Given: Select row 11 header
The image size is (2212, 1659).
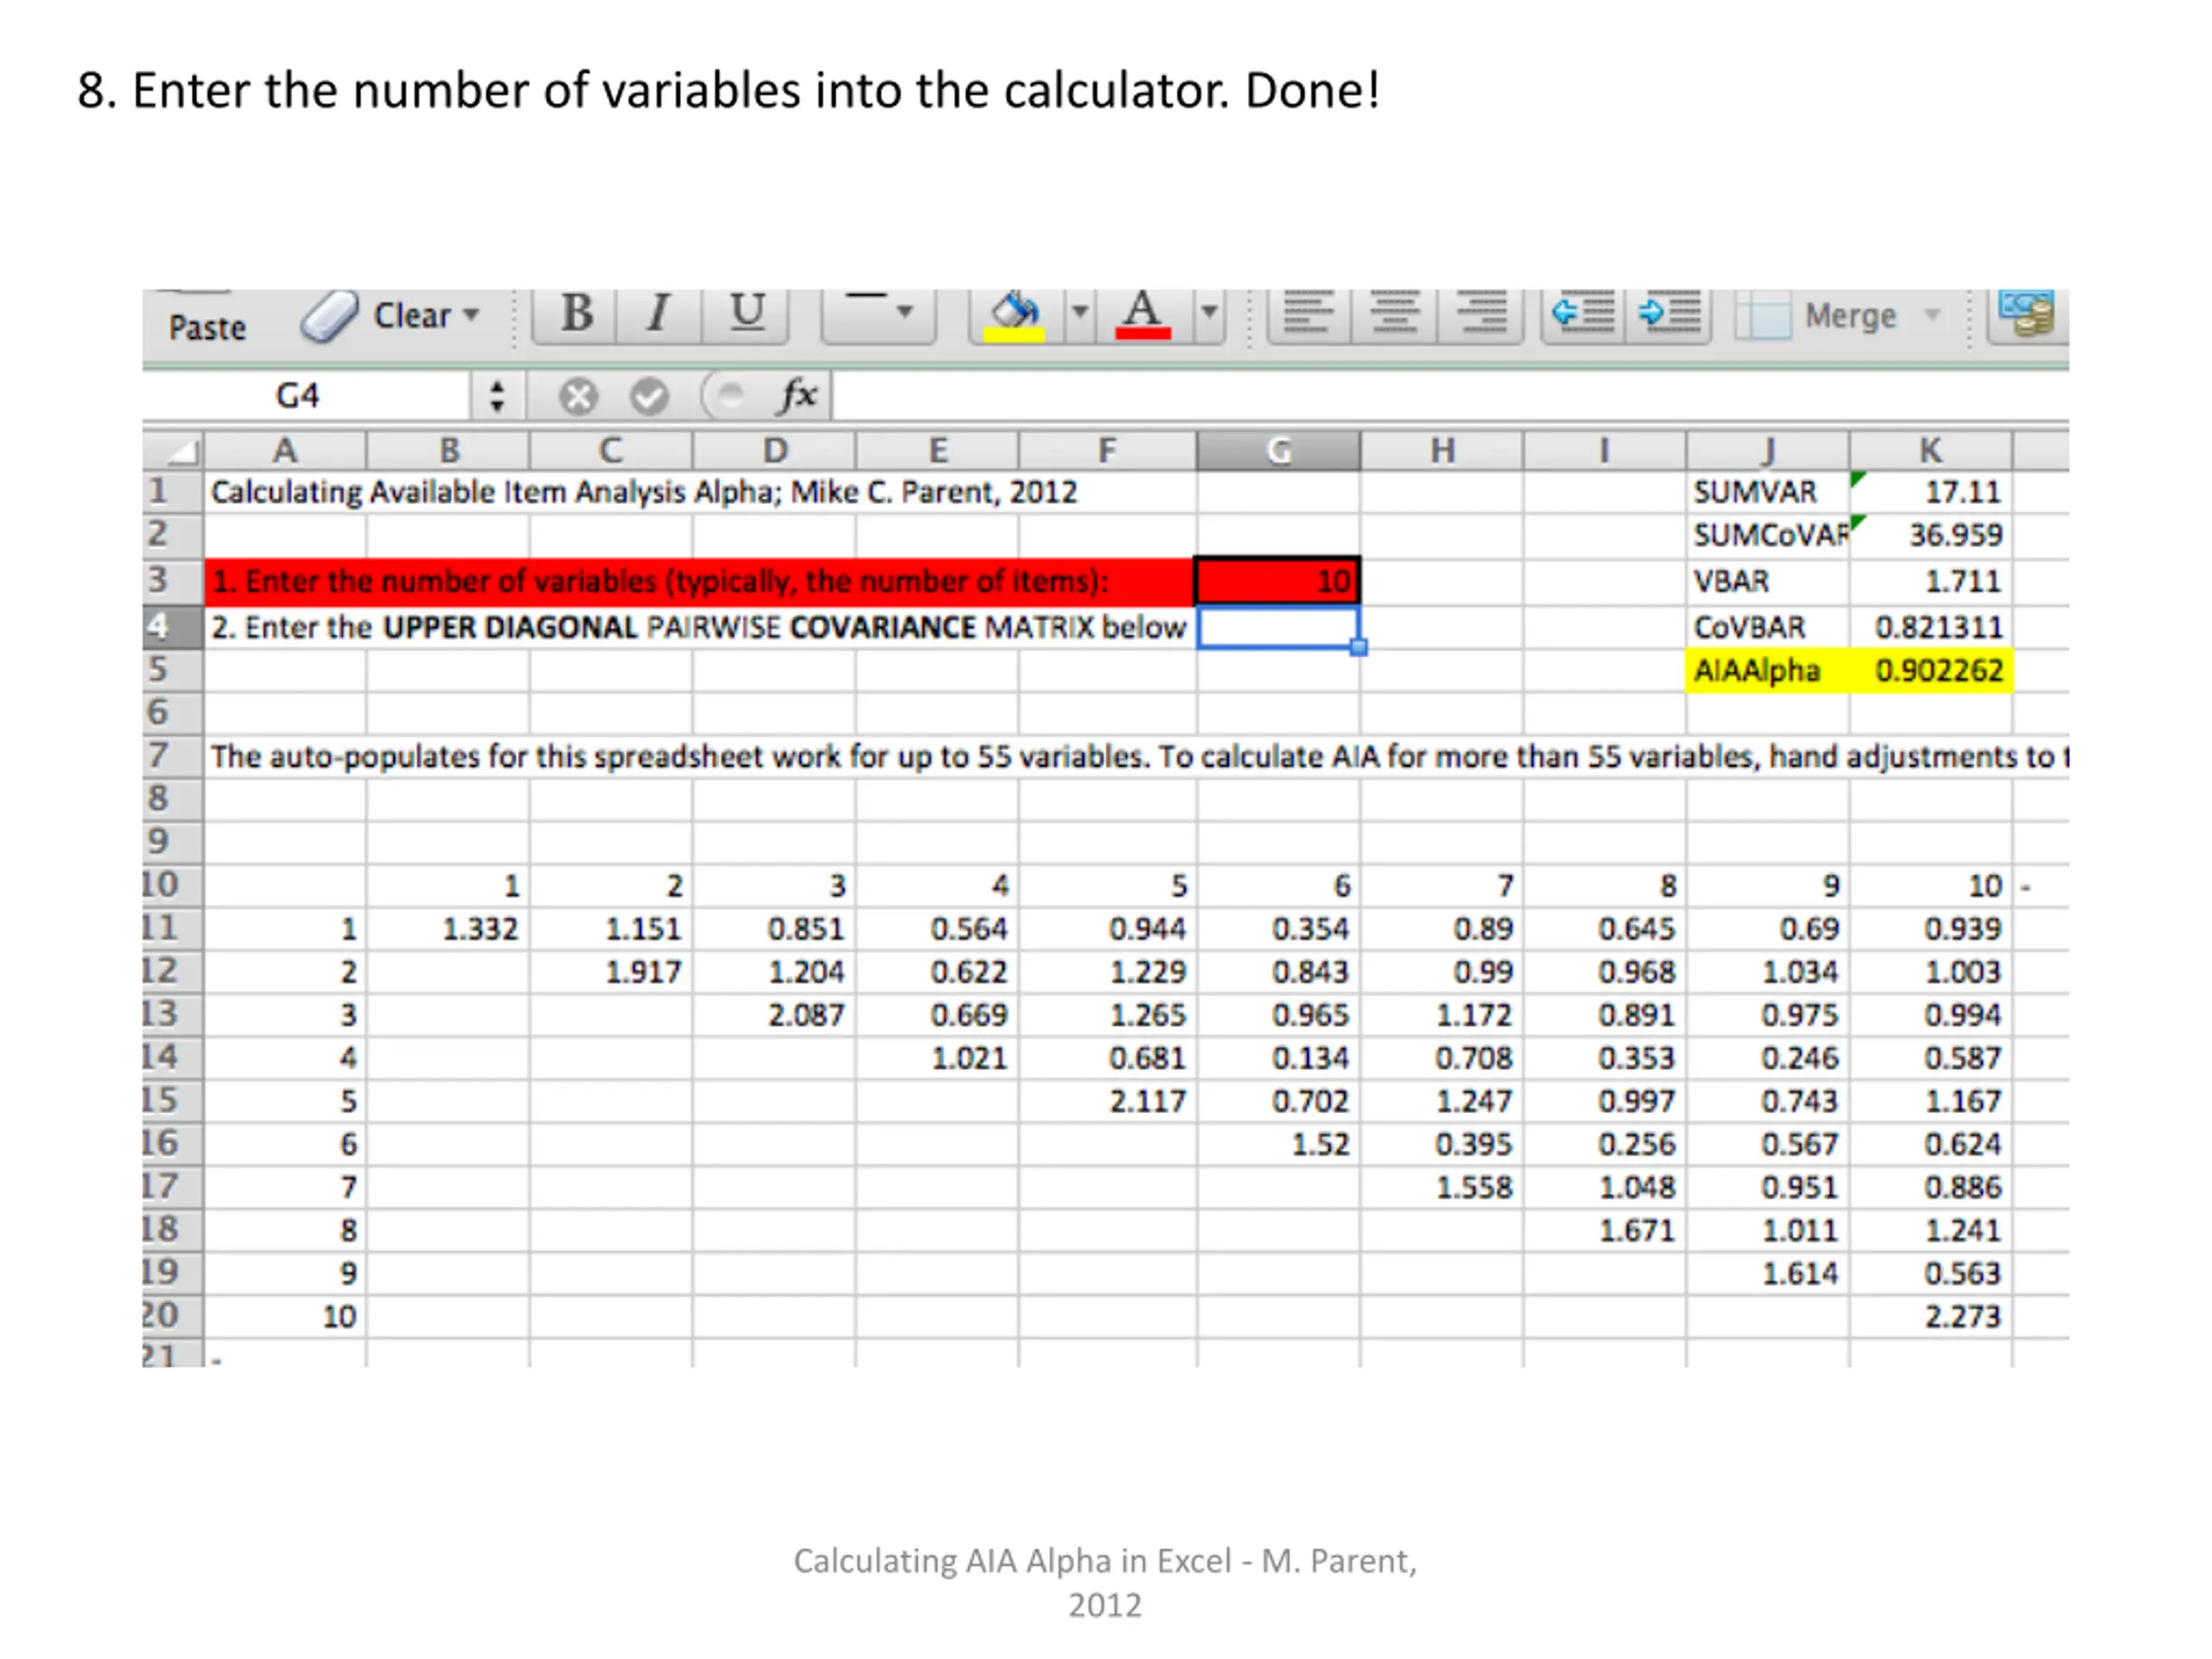Looking at the screenshot, I should coord(172,928).
